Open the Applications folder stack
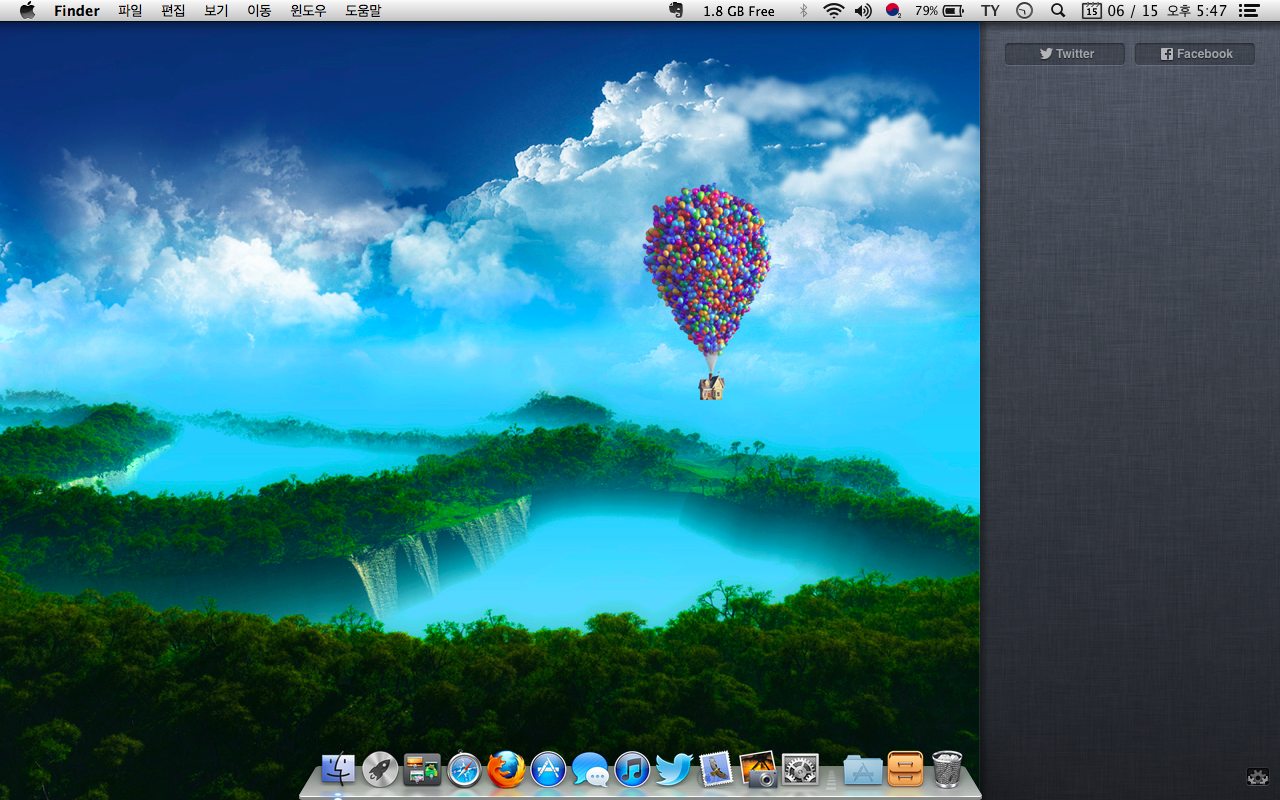This screenshot has width=1280, height=800. (x=863, y=770)
